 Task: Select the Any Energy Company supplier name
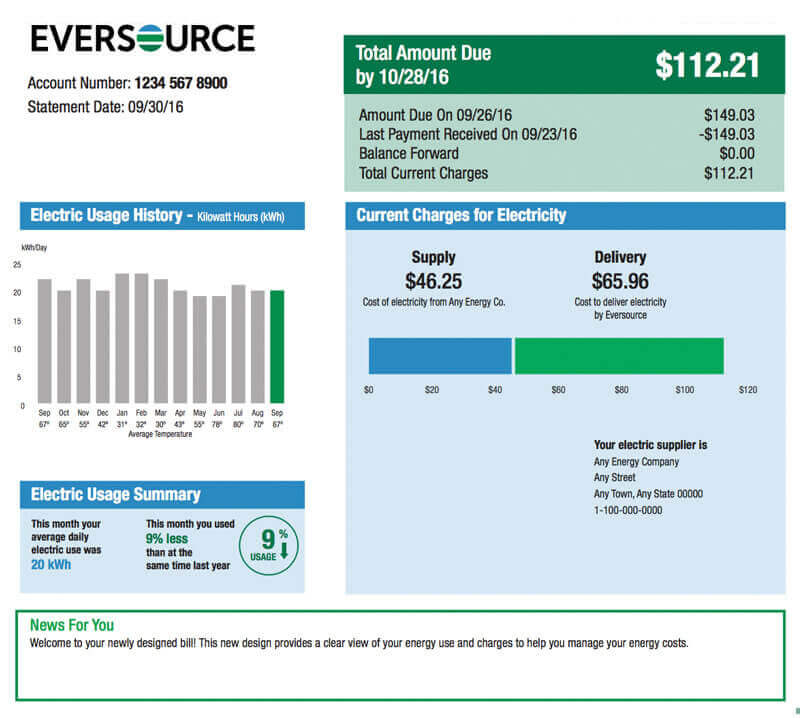tap(637, 462)
